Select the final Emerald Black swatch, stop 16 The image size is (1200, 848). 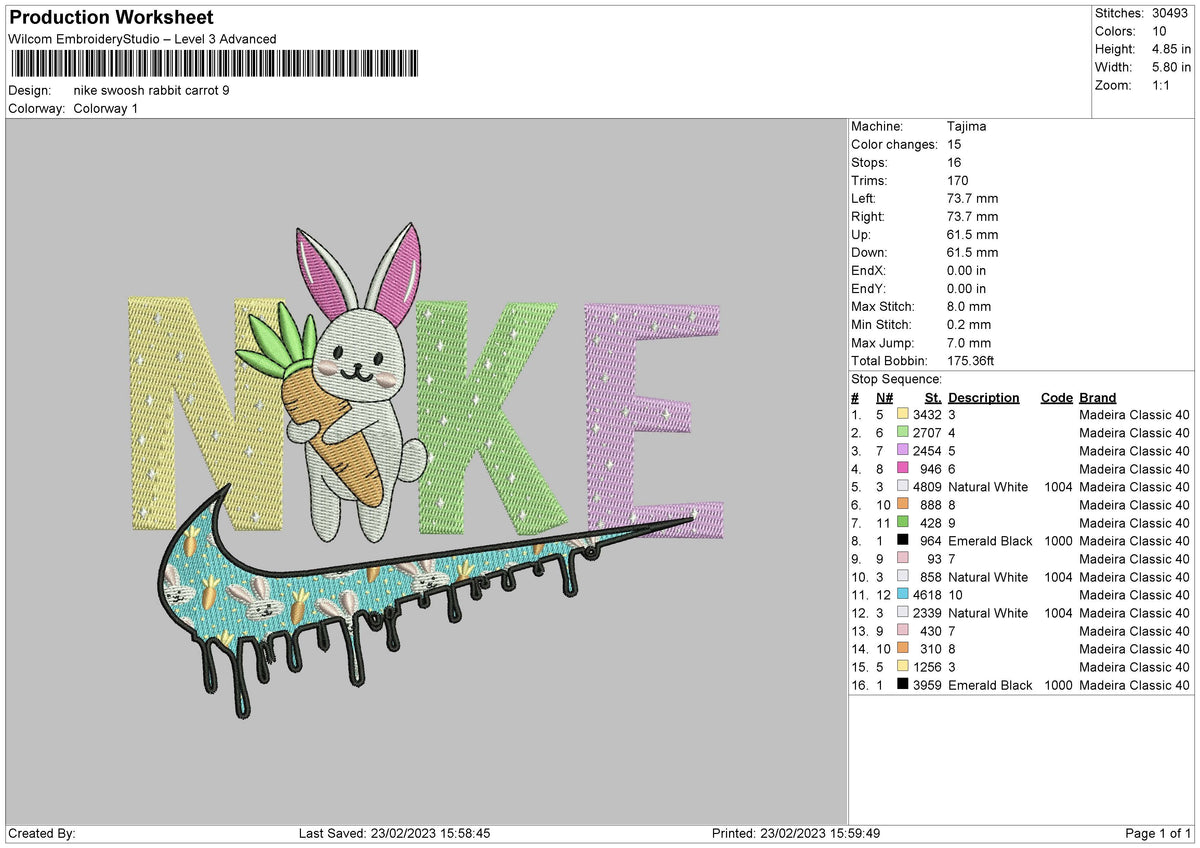click(x=902, y=685)
